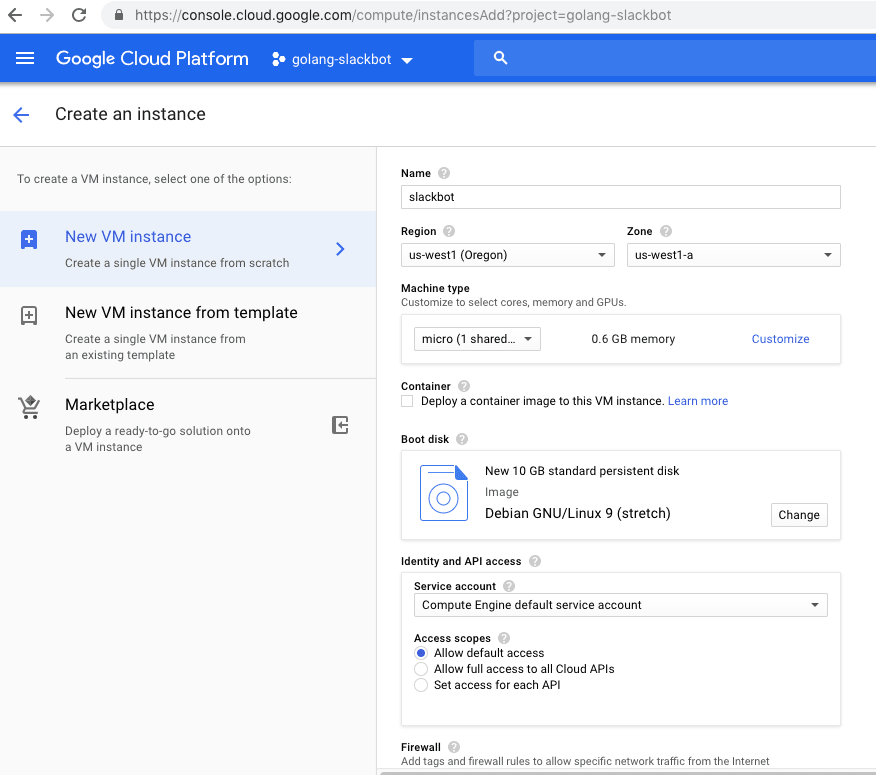Click the Debian GNU/Linux 9 (stretch) image text
876x775 pixels.
pos(578,514)
